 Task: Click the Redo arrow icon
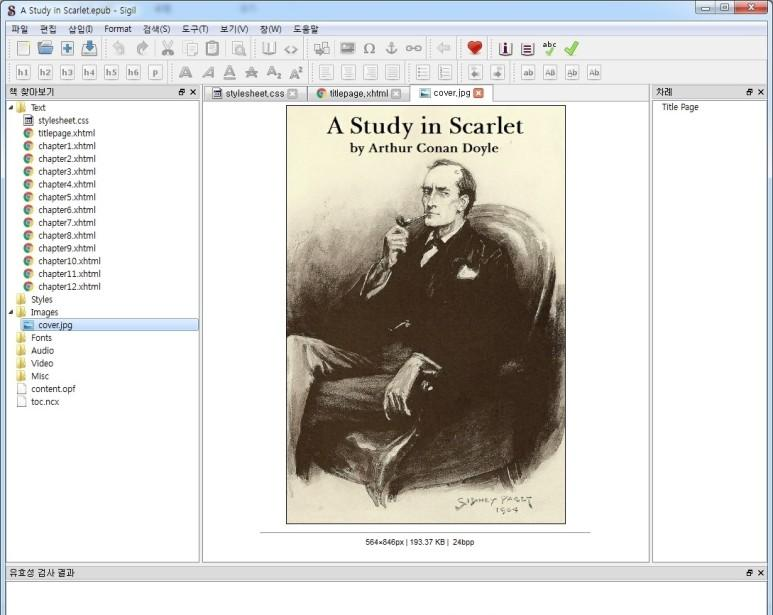click(x=142, y=48)
